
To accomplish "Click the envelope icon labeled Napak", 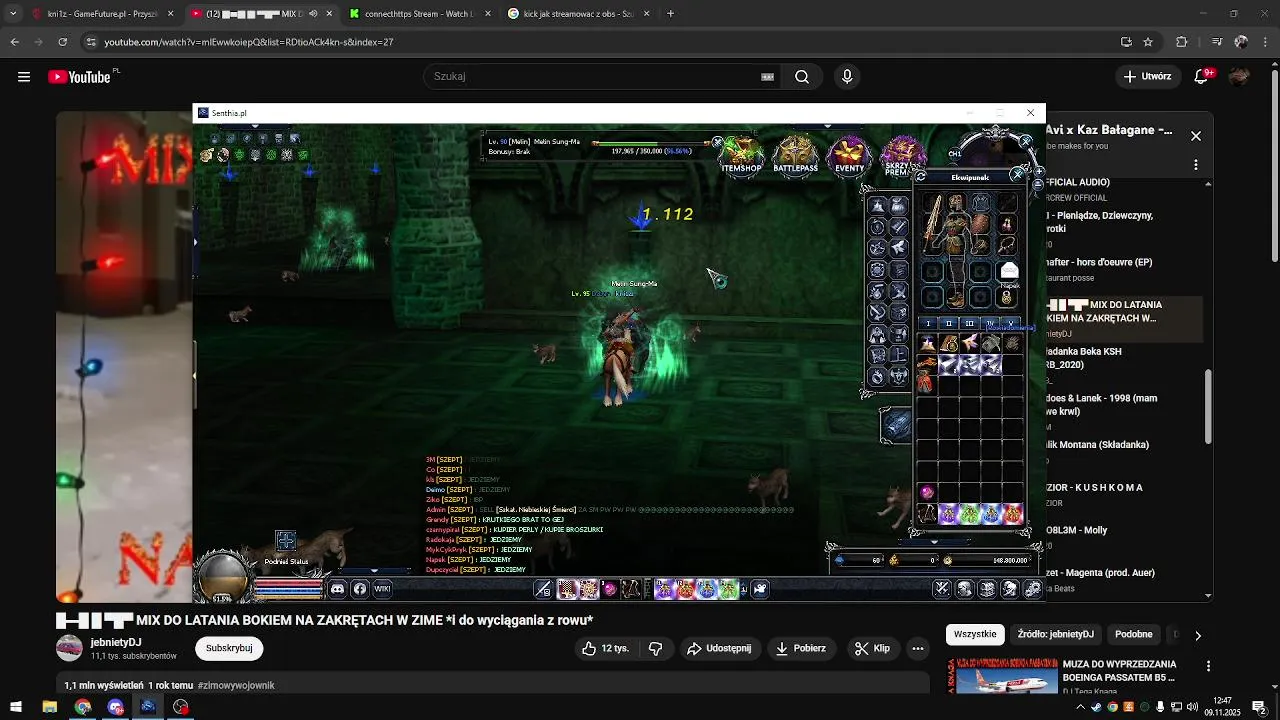I will [1009, 271].
